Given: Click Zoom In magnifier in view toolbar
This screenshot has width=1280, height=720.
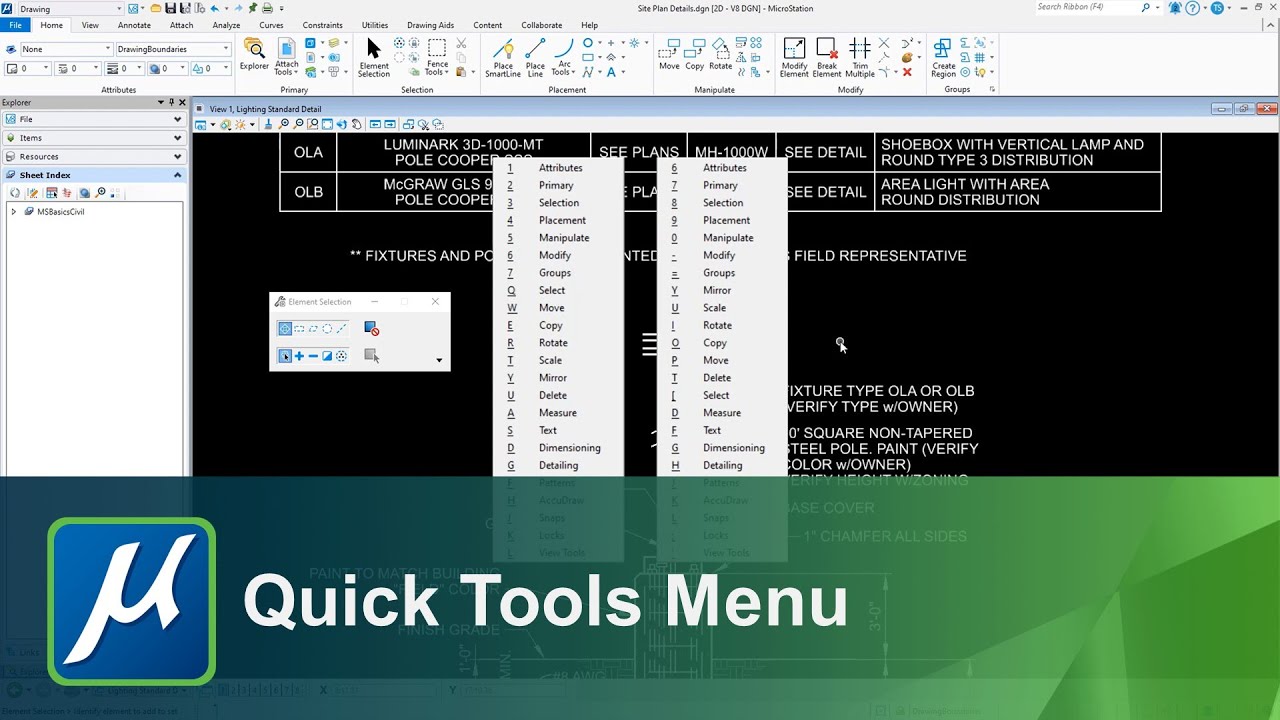Looking at the screenshot, I should 284,125.
